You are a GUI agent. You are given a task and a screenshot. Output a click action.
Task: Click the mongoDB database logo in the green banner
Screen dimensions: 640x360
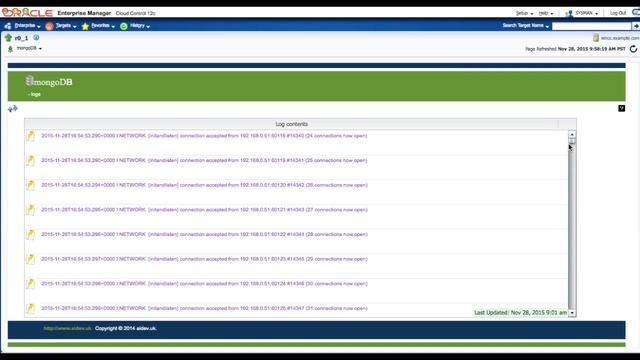(x=49, y=81)
